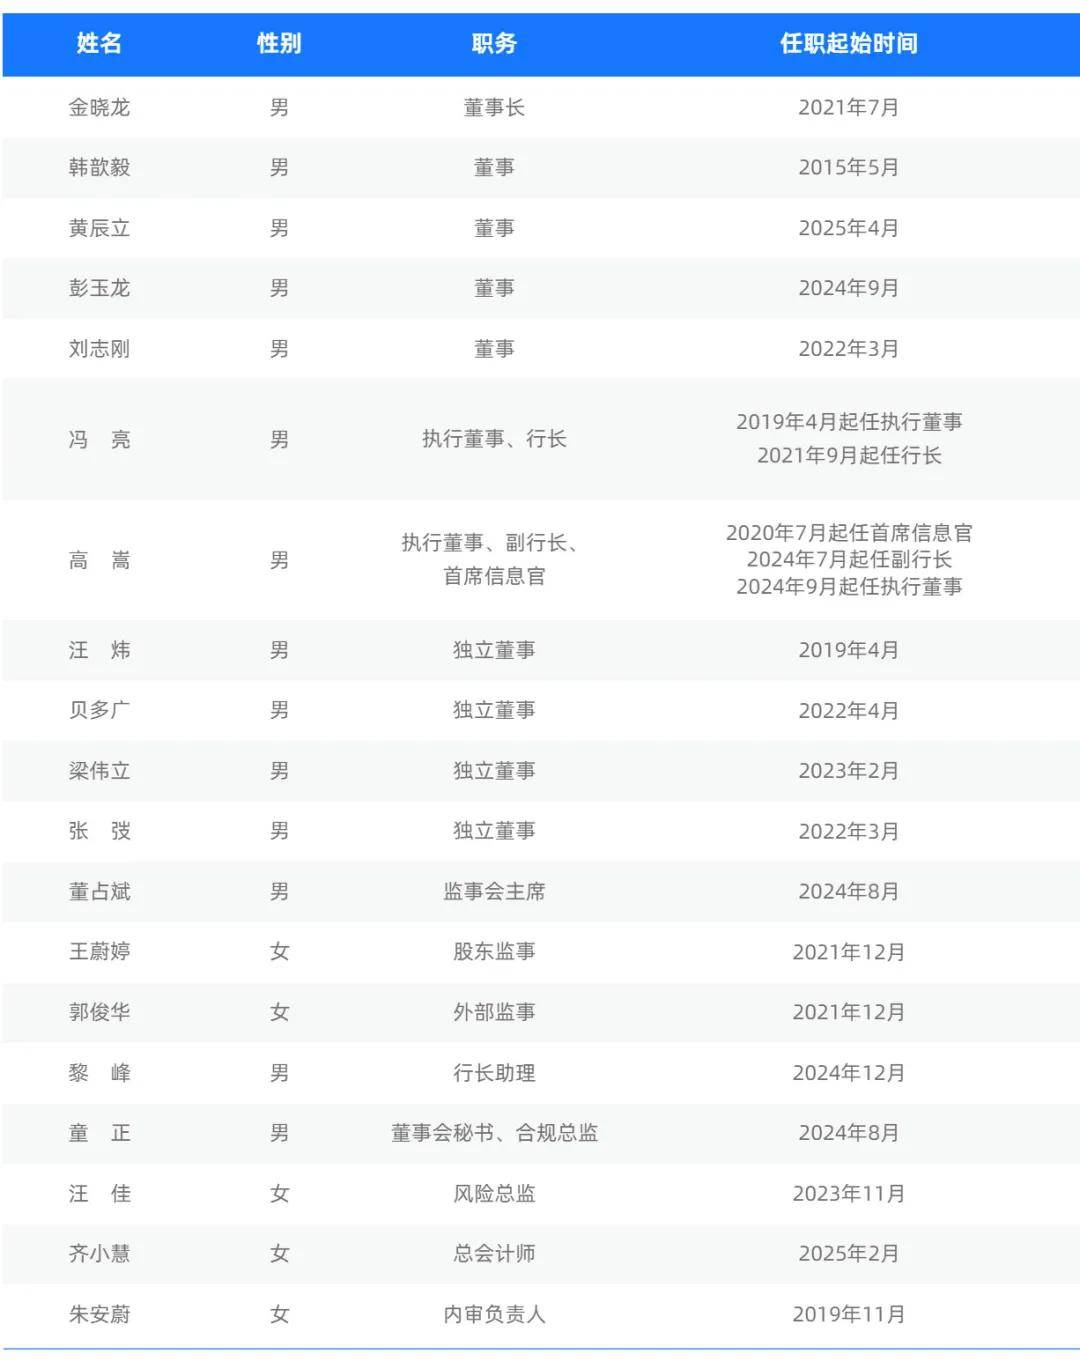Click the date 2019年4月 in 汪炜's row

pos(849,650)
